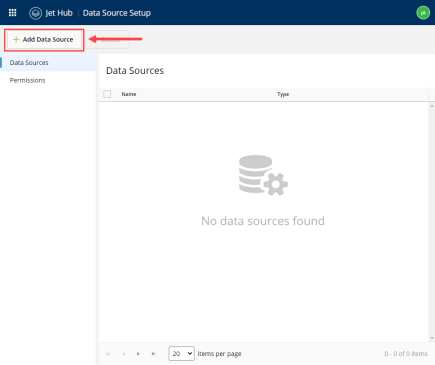The image size is (435, 365).
Task: Click the Jet Hub title text
Action: click(x=59, y=13)
